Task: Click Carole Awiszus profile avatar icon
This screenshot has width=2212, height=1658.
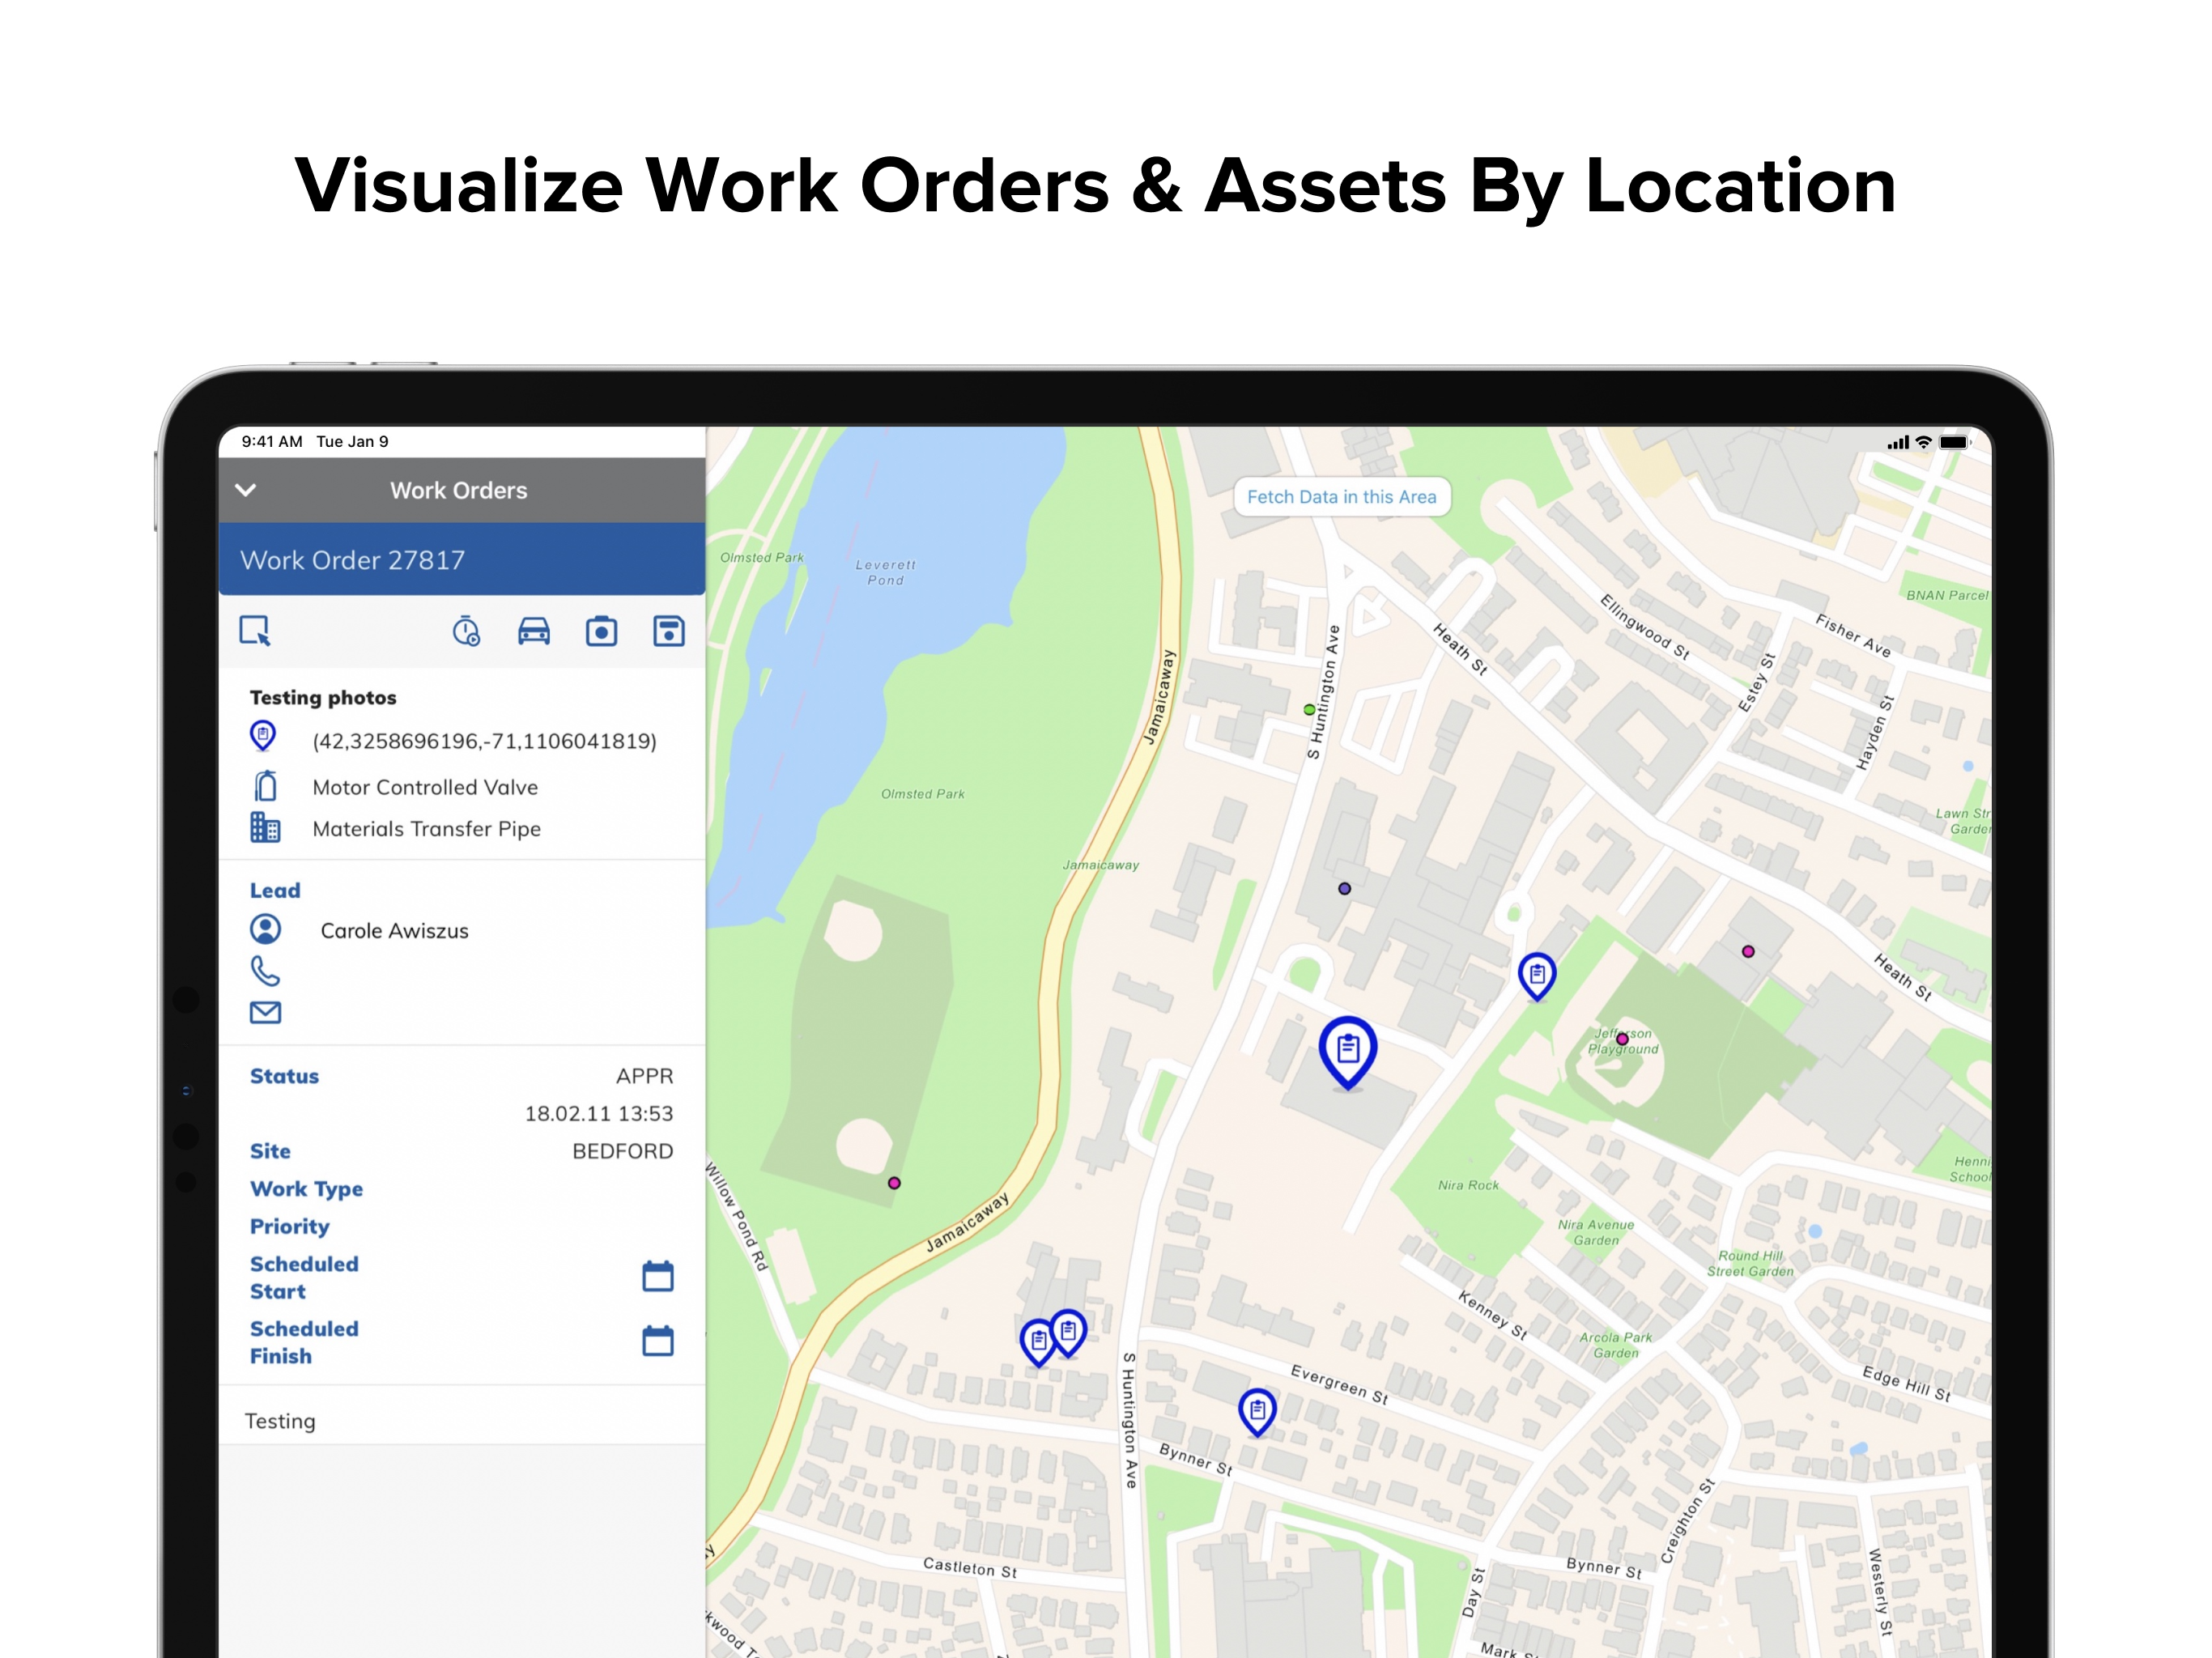Action: [264, 930]
